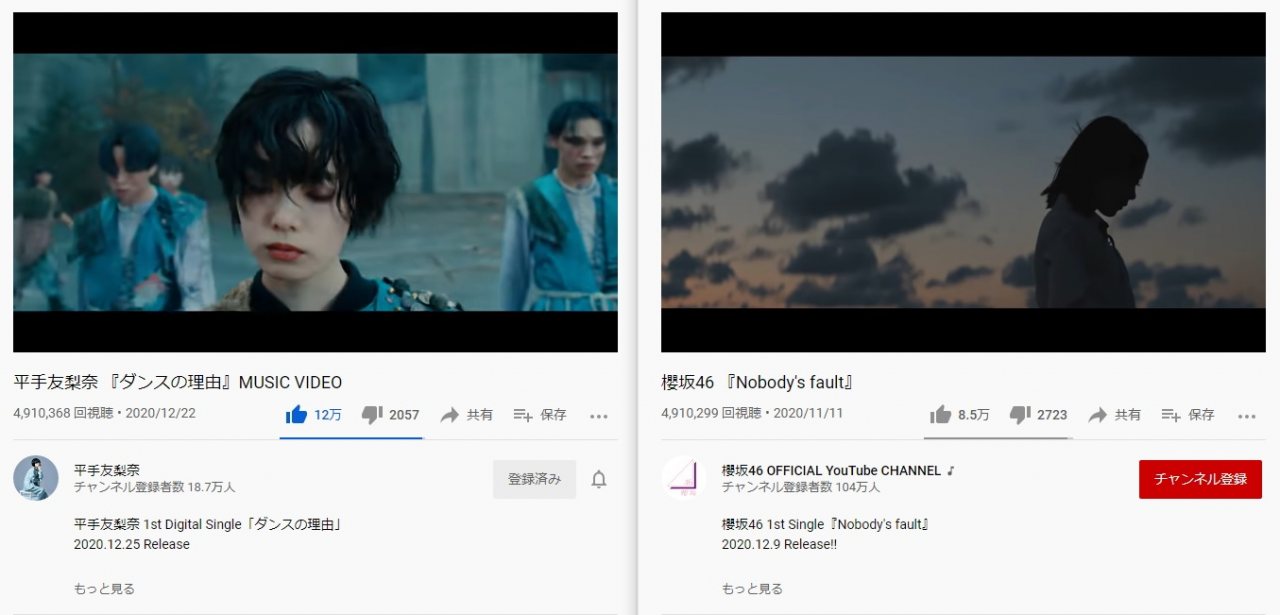
Task: Subscribe with red チャンネル登録 button
Action: click(1200, 479)
